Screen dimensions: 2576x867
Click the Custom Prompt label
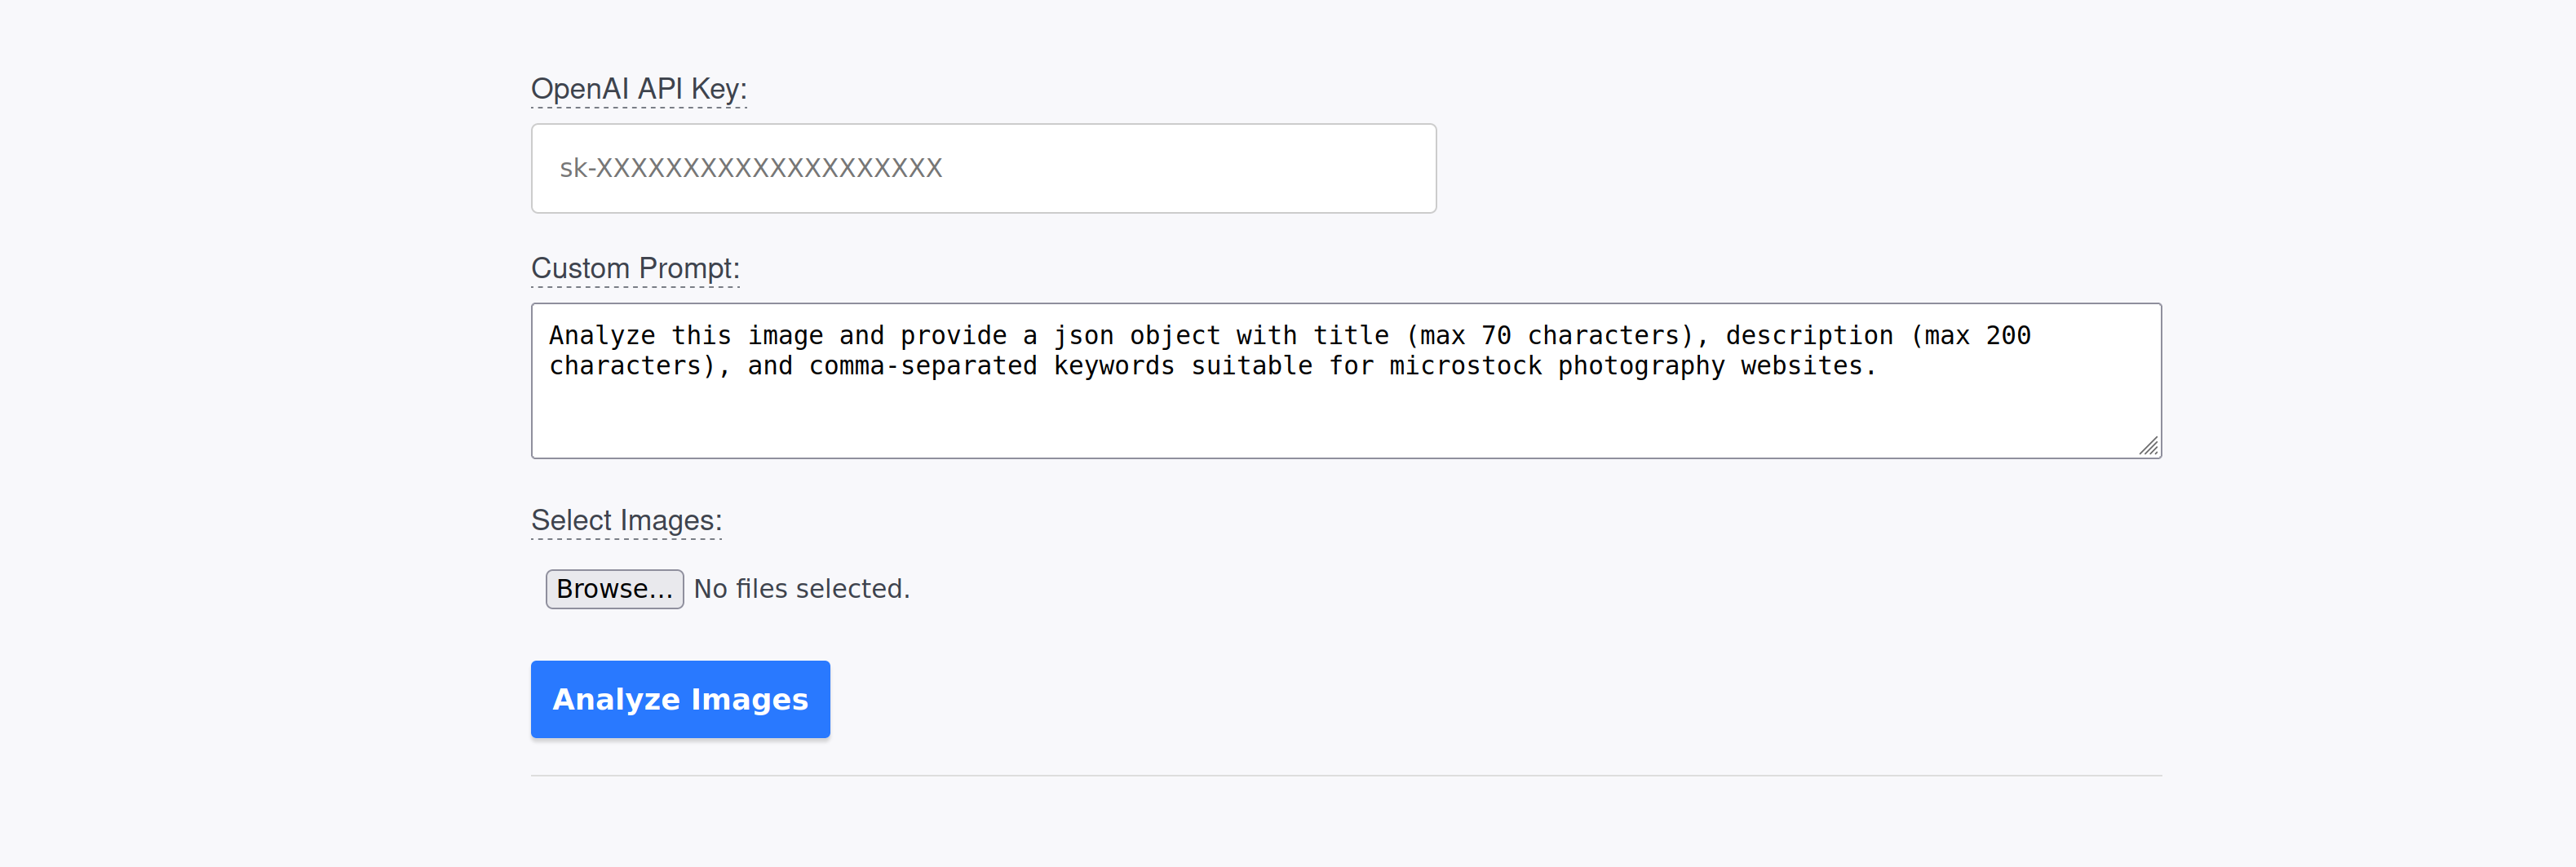pos(635,268)
